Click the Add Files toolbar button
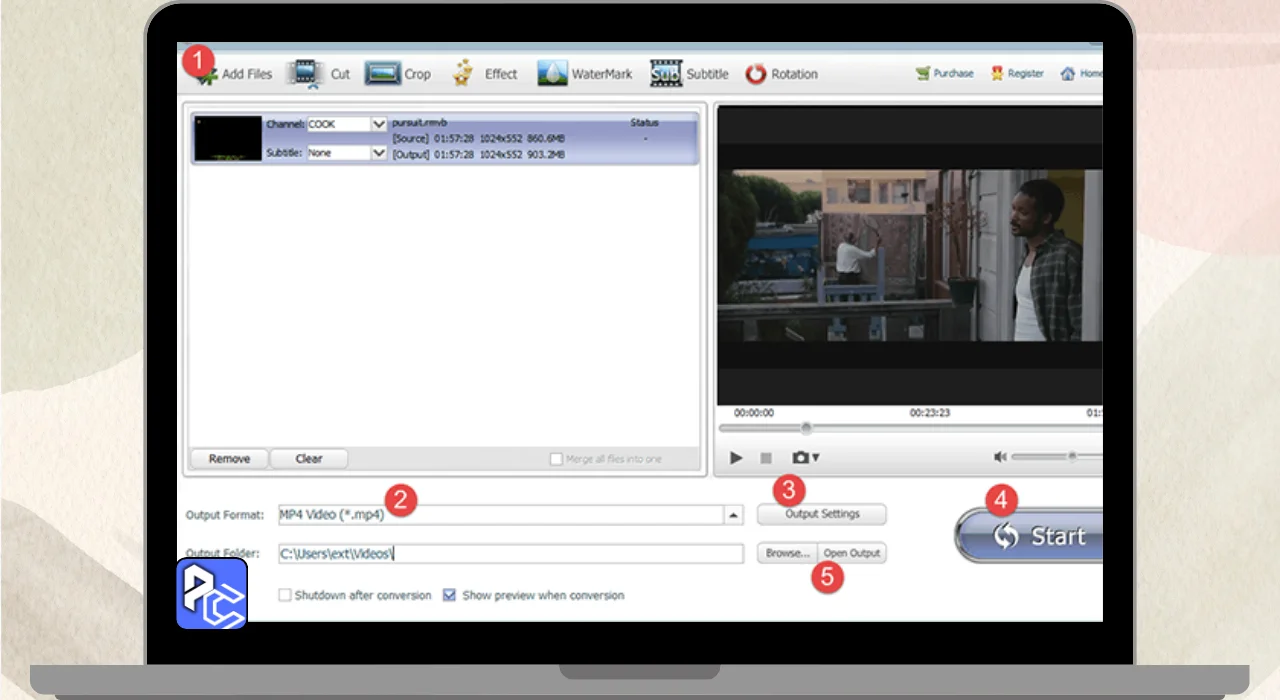 pos(233,73)
